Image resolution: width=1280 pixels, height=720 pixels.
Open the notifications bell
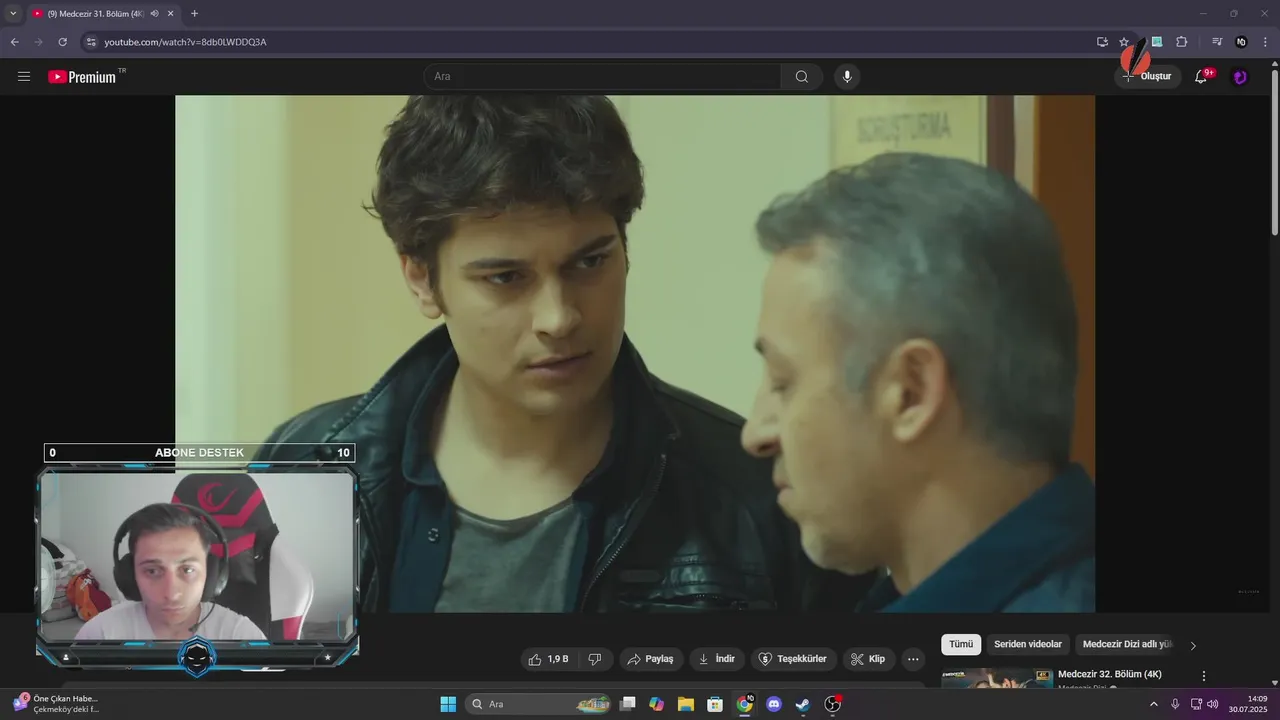click(x=1202, y=77)
